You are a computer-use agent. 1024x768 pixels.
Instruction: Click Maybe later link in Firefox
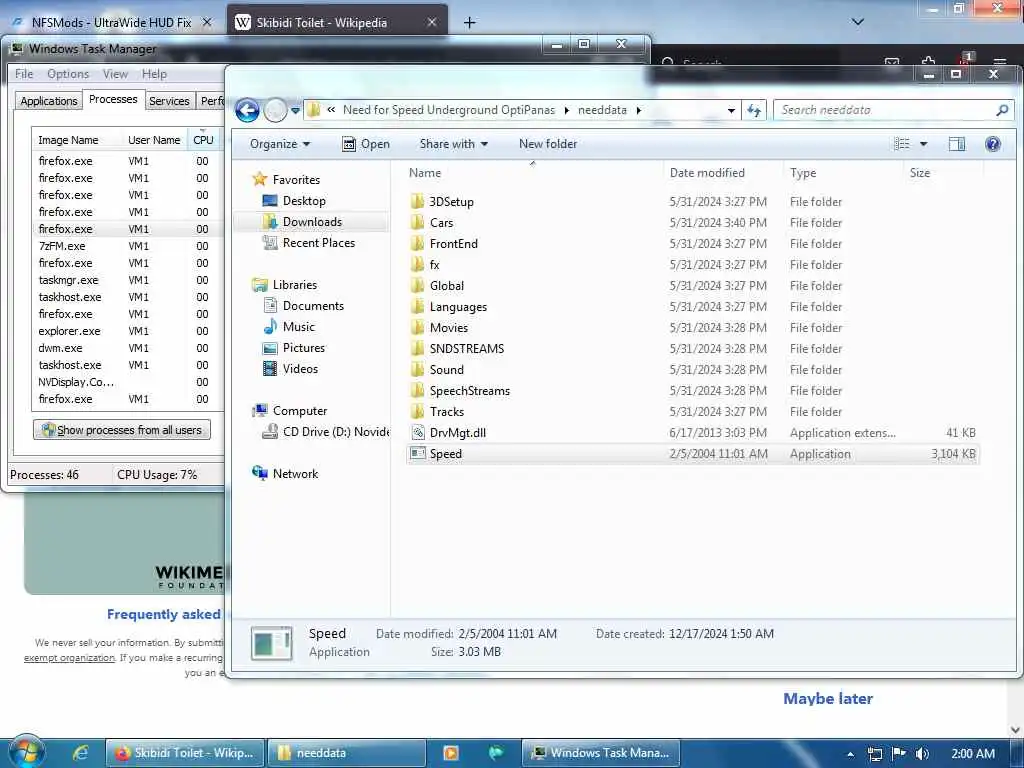(x=828, y=699)
